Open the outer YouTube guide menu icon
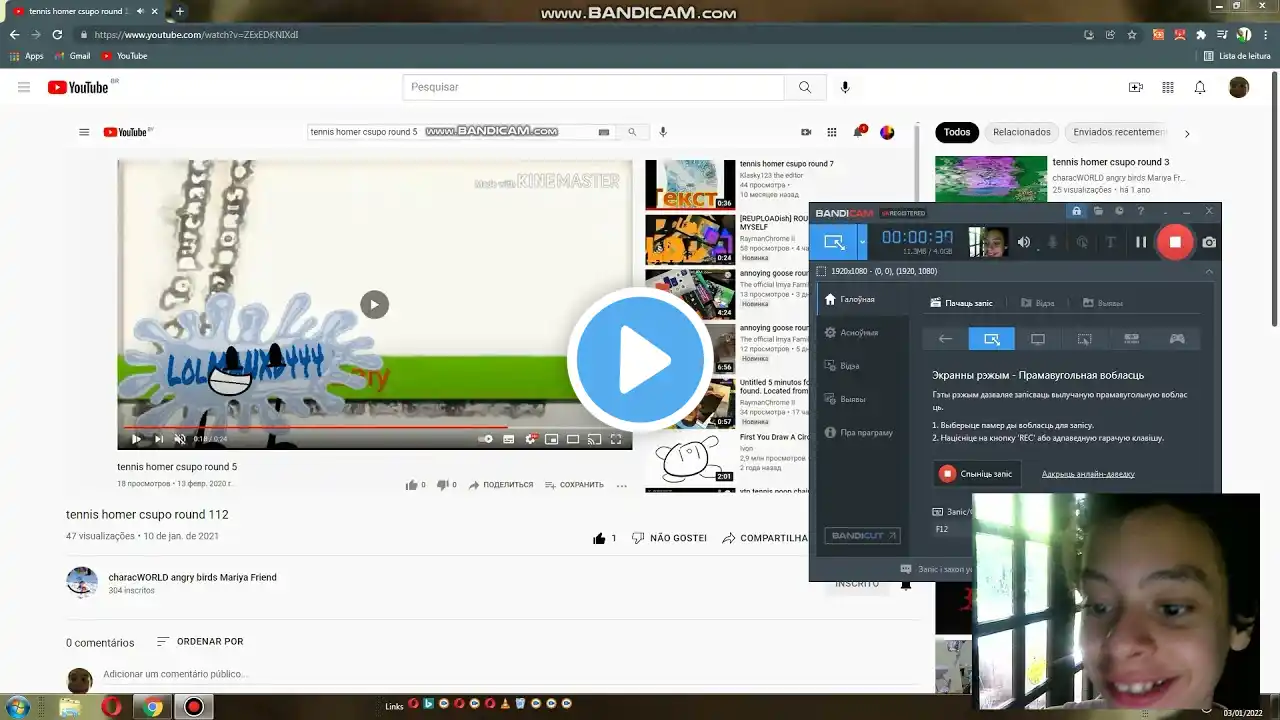The height and width of the screenshot is (720, 1280). 24,87
